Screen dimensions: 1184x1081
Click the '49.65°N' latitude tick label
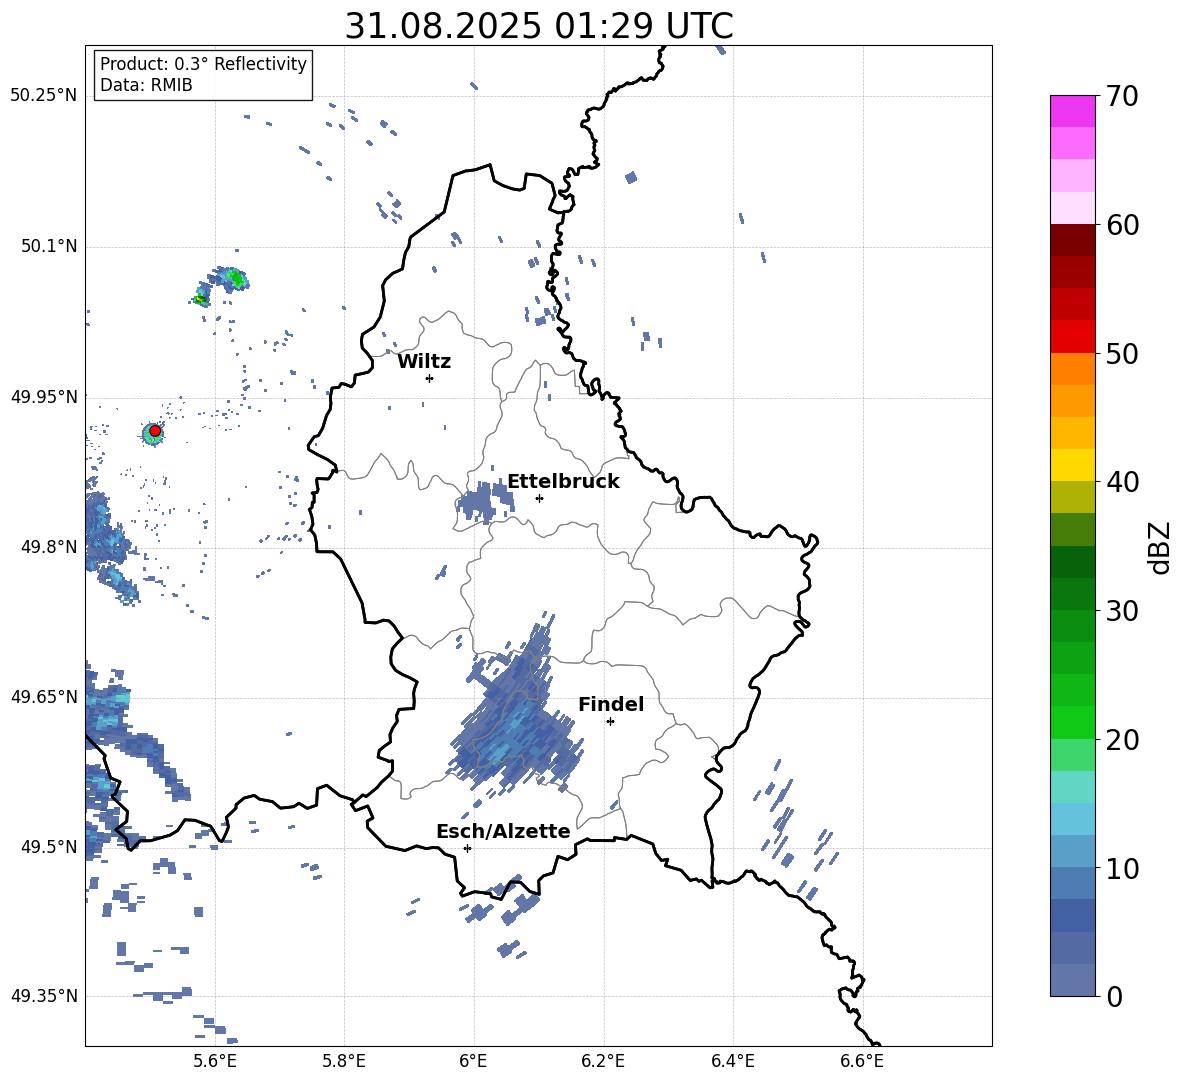coord(44,696)
